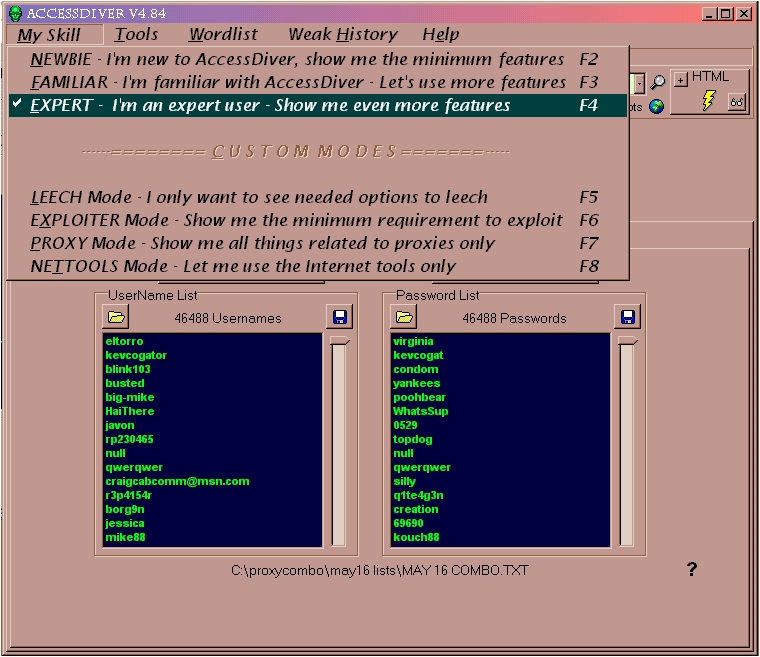Select username rp230465
The image size is (760, 657).
[129, 440]
